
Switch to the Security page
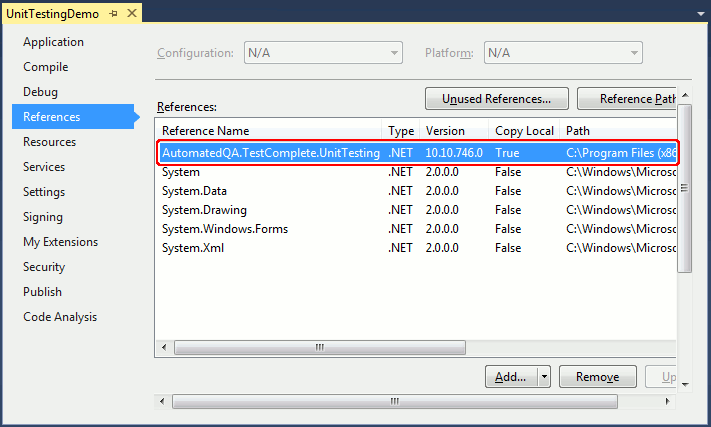pos(44,267)
